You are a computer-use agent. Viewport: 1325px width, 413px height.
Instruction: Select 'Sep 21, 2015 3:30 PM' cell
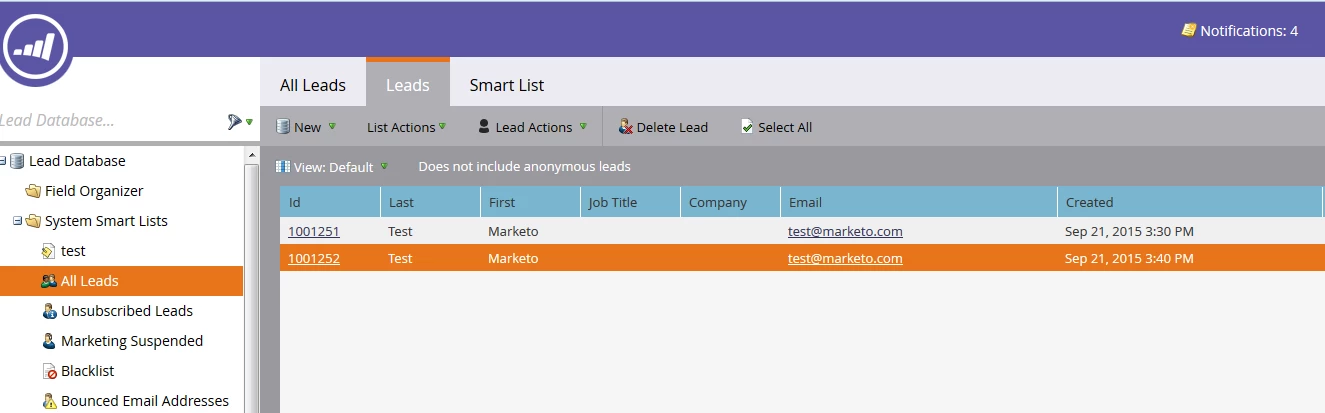click(1129, 231)
